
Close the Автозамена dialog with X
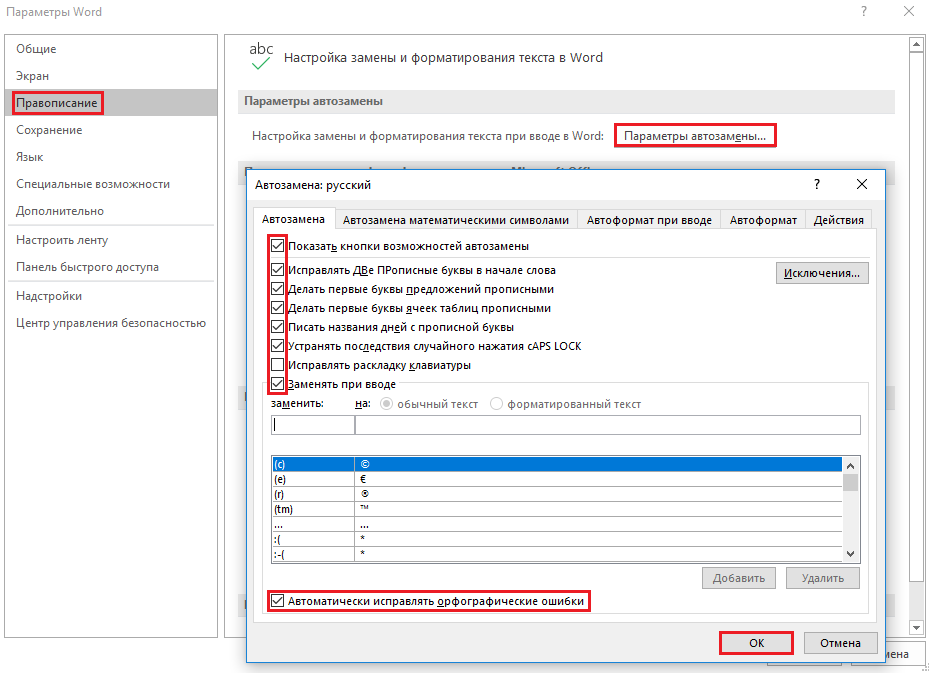tap(861, 185)
